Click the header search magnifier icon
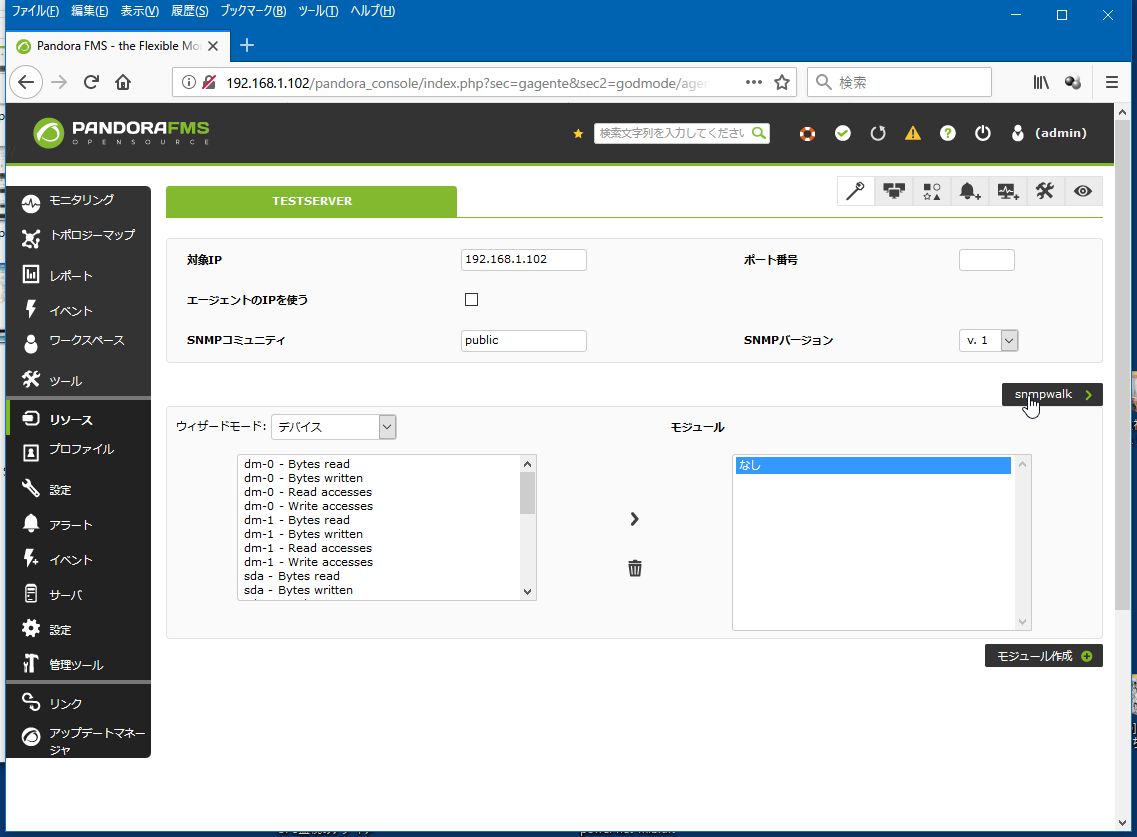The height and width of the screenshot is (837, 1137). [758, 133]
